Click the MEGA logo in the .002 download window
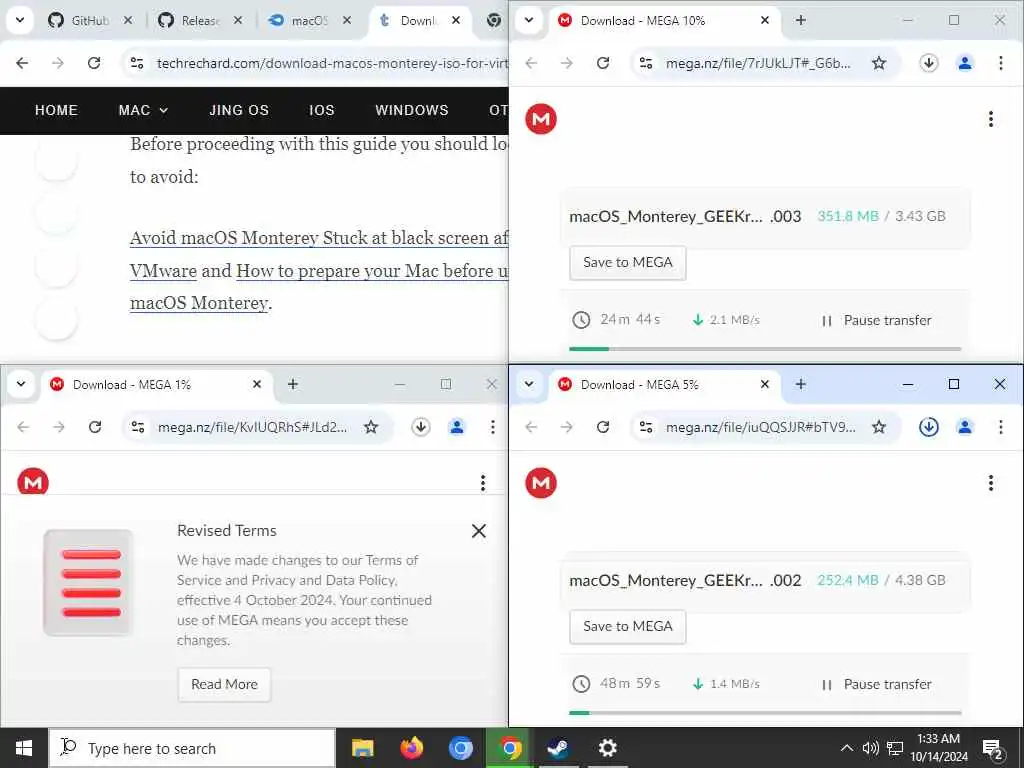Screen dimensions: 1024x768 pyautogui.click(x=541, y=483)
